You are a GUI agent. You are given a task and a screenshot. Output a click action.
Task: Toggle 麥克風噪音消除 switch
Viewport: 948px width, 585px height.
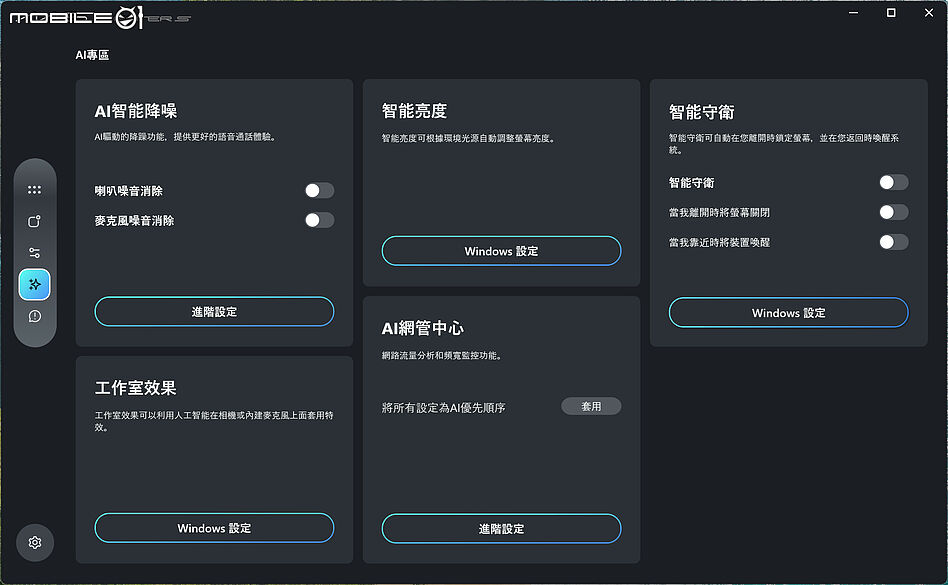(319, 220)
